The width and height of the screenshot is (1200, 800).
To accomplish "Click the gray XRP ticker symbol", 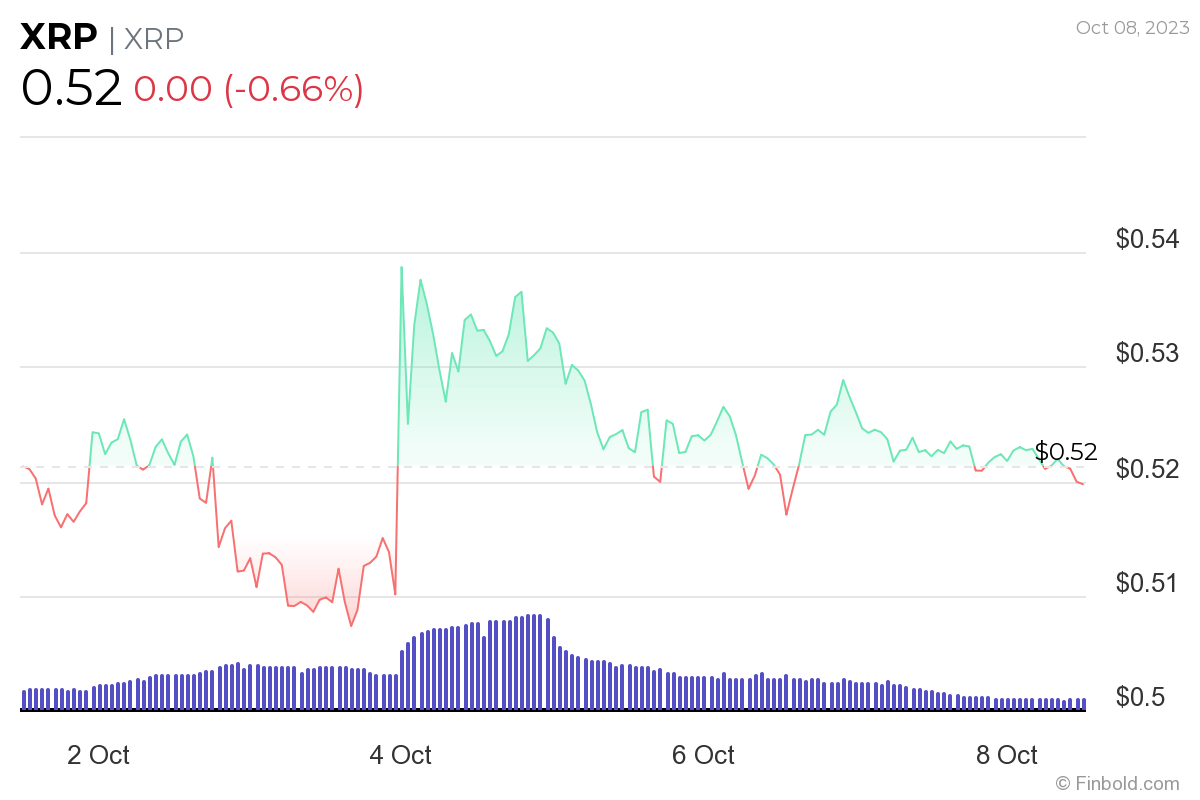I will coord(154,38).
